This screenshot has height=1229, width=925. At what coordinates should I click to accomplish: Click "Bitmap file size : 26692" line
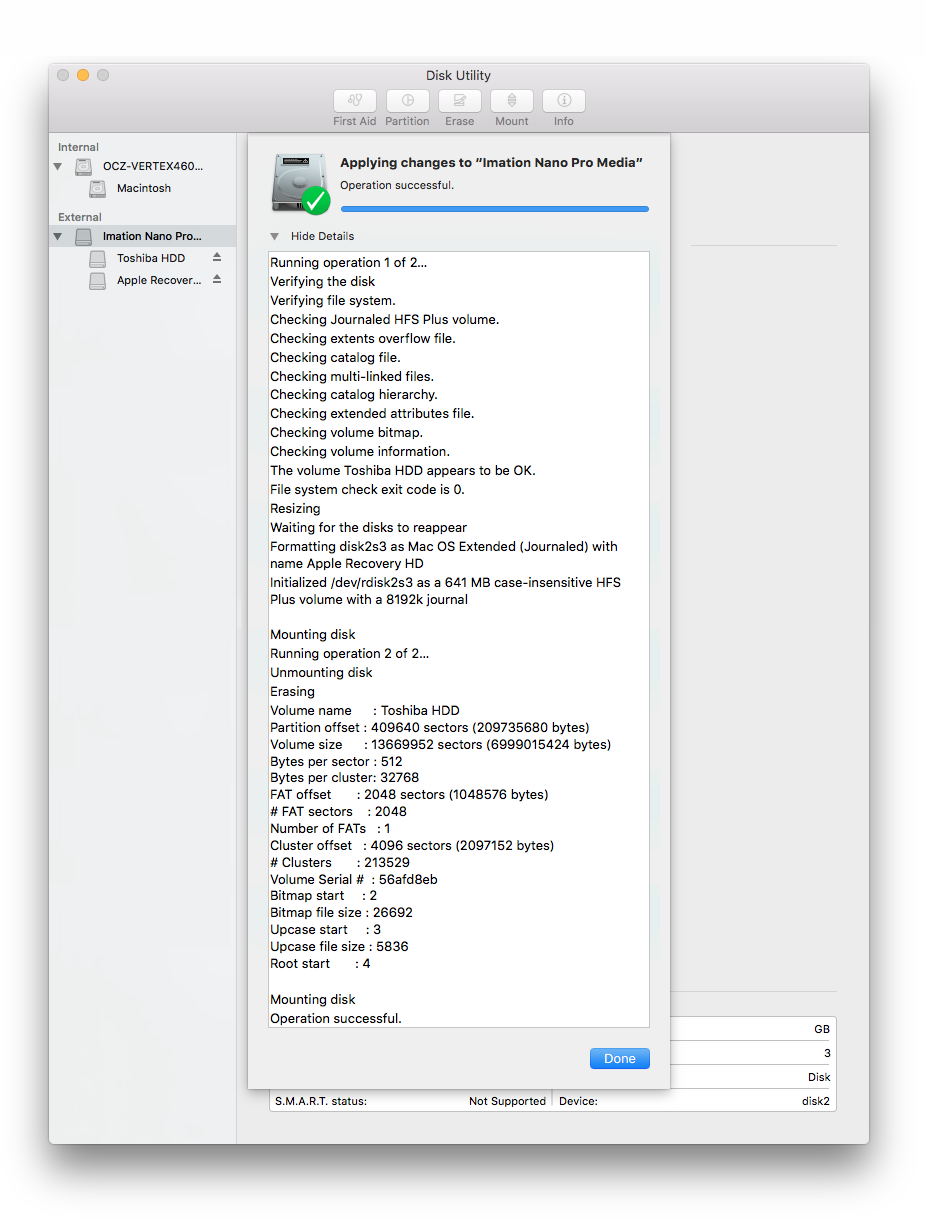point(341,913)
